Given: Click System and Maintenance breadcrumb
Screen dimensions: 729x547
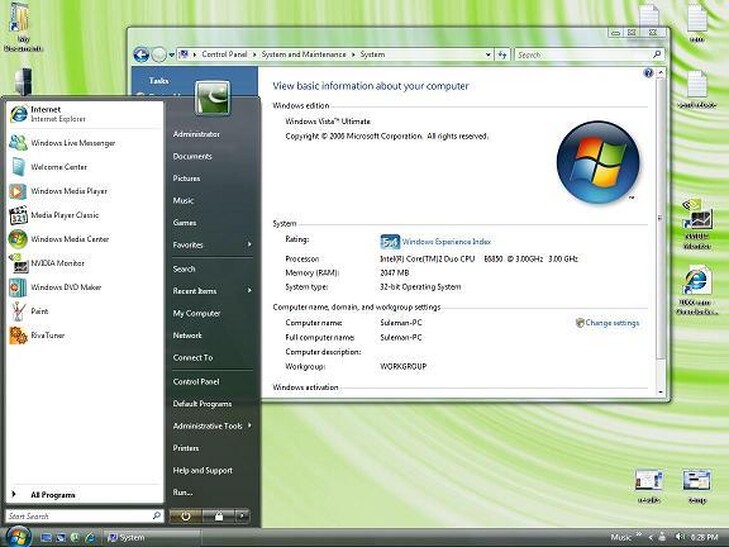Looking at the screenshot, I should click(304, 54).
